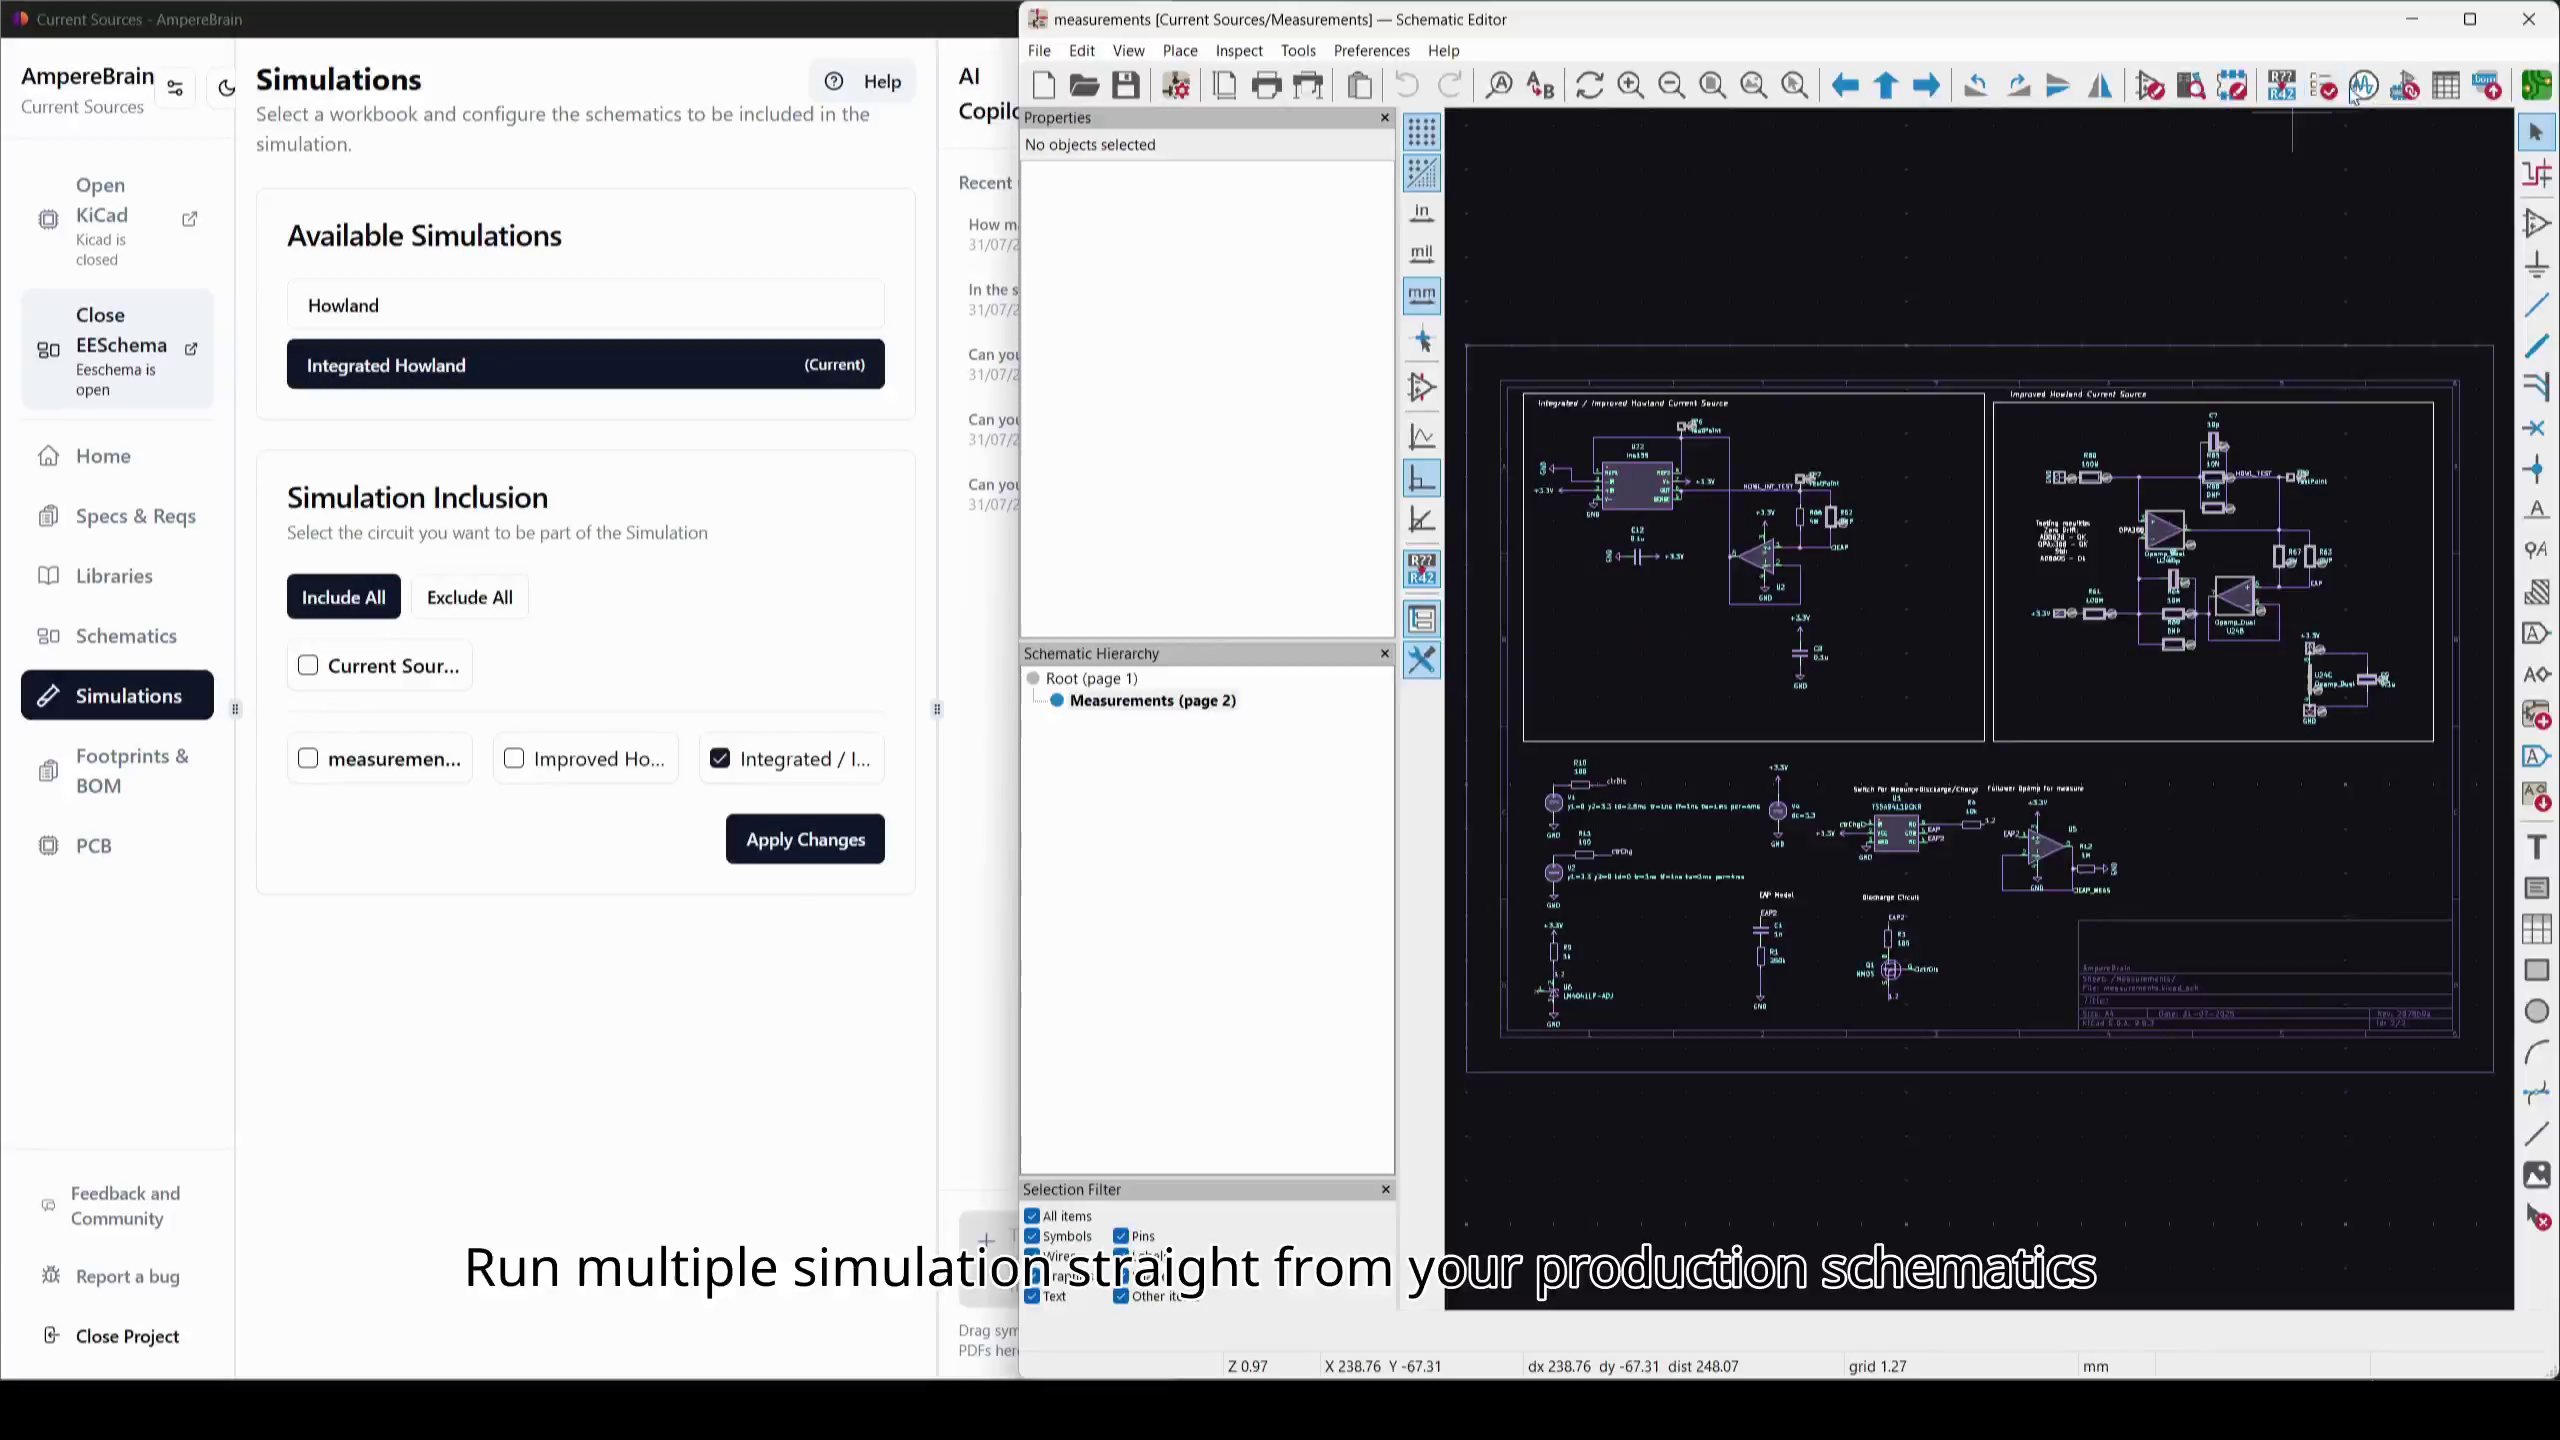Screen dimensions: 2560x1440
Task: Toggle the measurements circuit checkbox
Action: point(308,758)
